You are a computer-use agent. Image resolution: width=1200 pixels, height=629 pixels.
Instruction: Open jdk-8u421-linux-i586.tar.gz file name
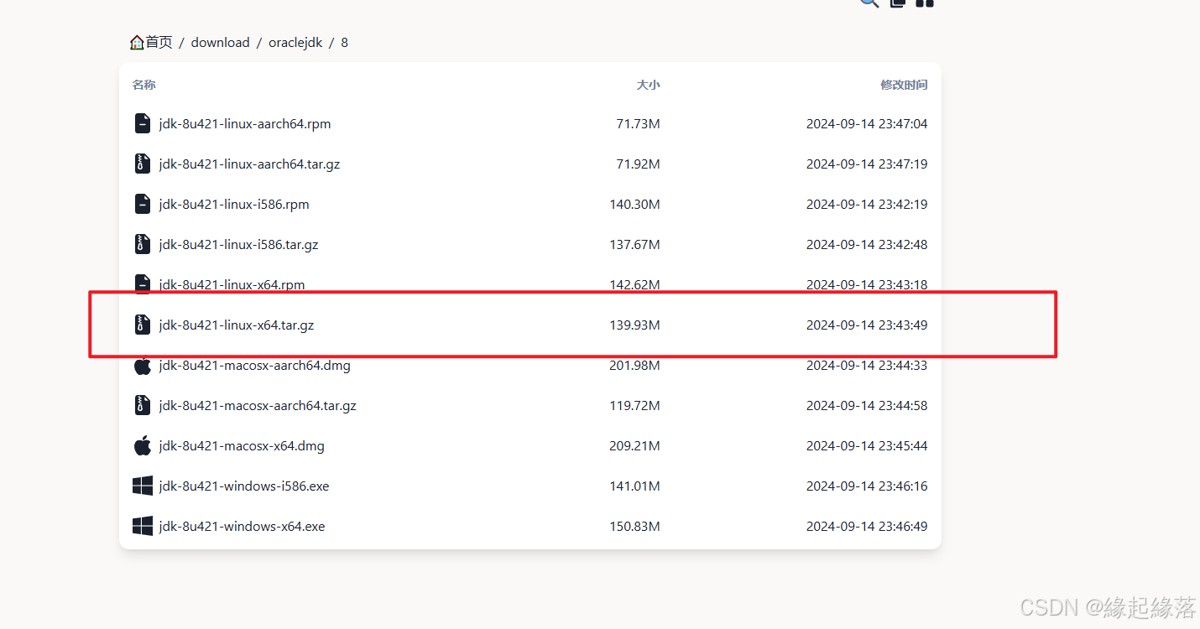[x=239, y=244]
